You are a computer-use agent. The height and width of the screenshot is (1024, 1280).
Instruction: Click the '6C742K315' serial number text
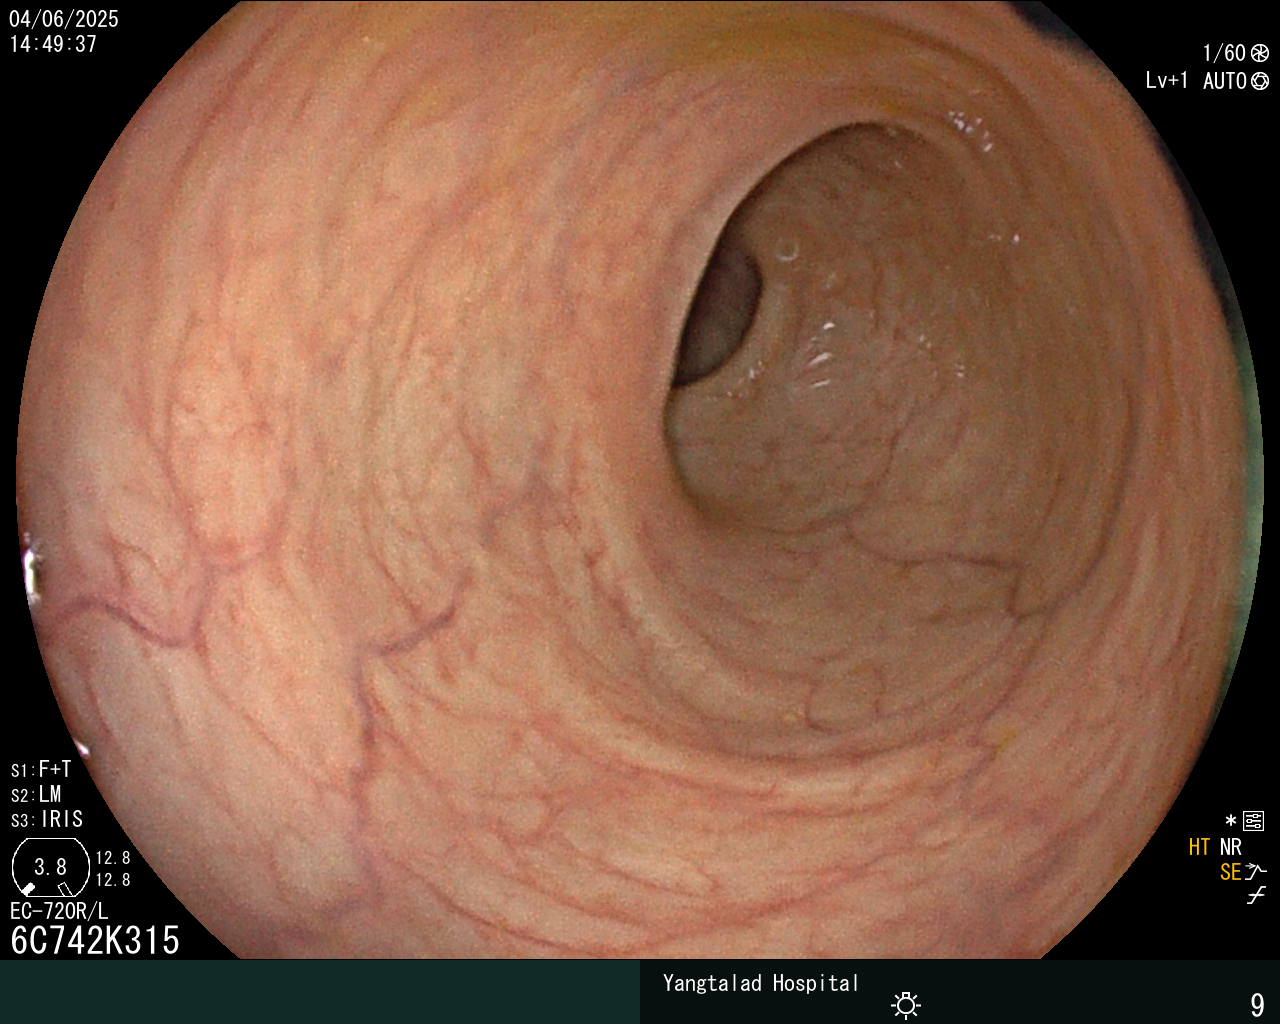[96, 940]
